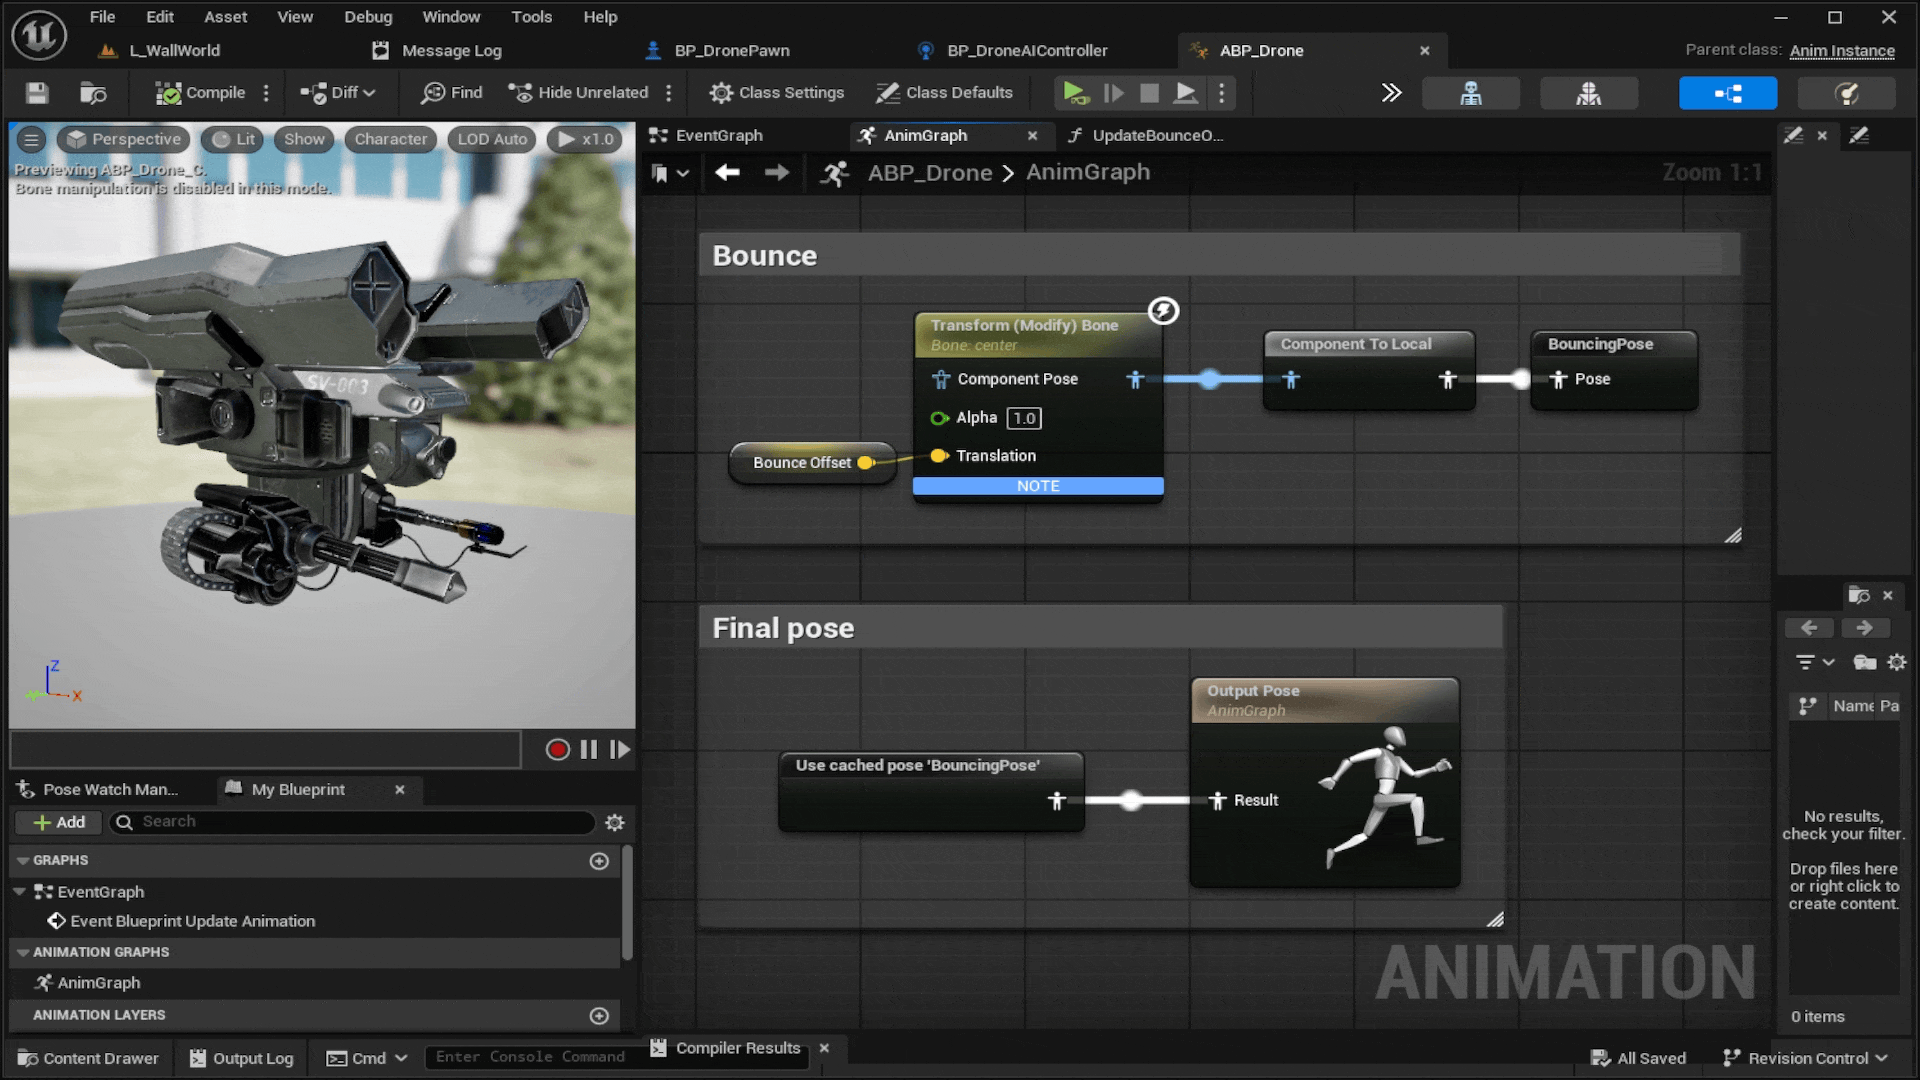Close the My Blueprint tab
Viewport: 1920px width, 1080px height.
point(400,789)
